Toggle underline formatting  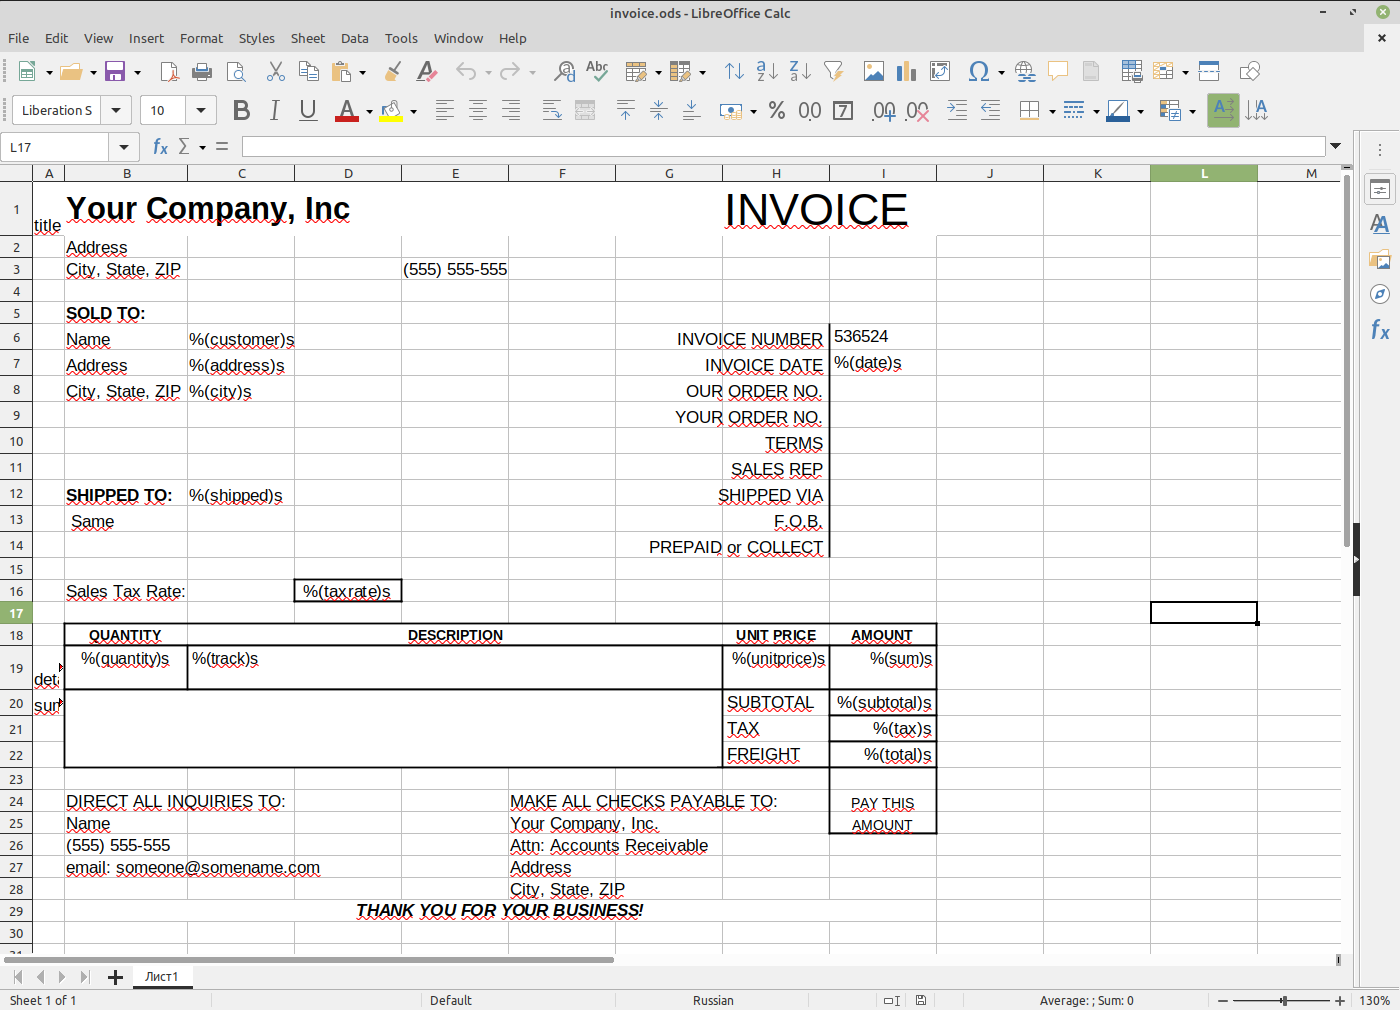308,110
